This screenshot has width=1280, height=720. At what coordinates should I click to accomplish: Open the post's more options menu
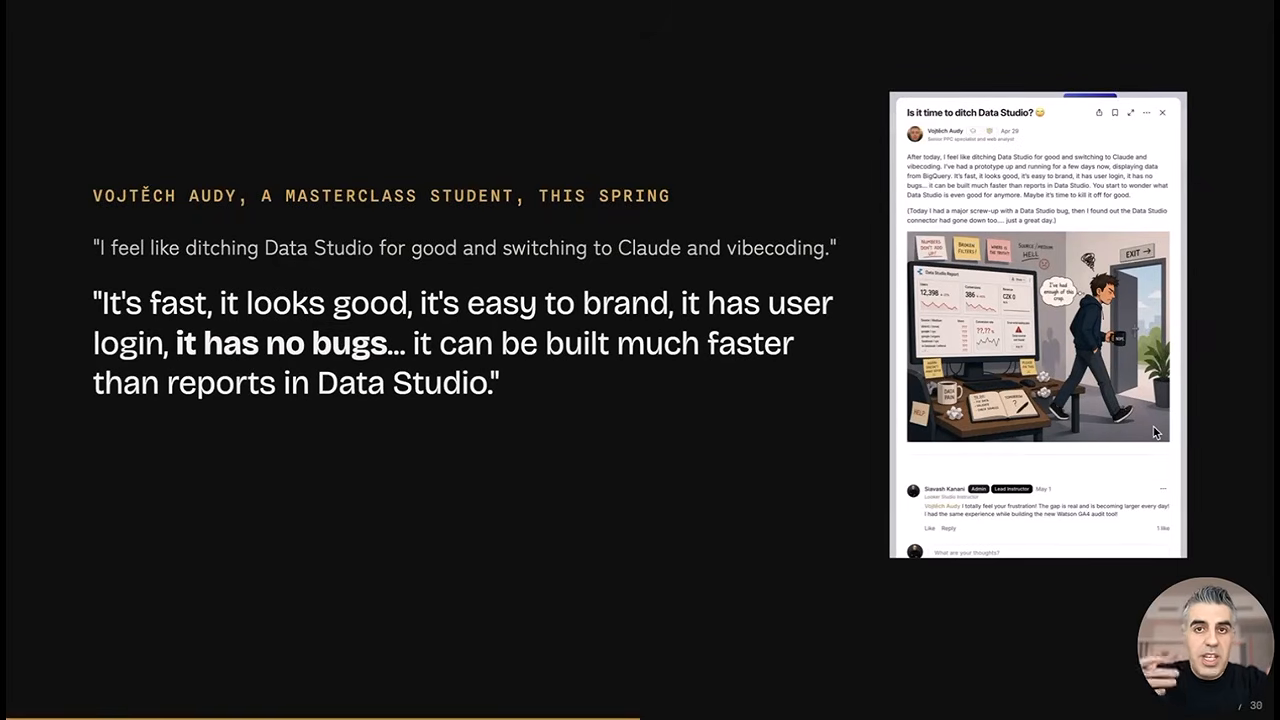(1147, 113)
